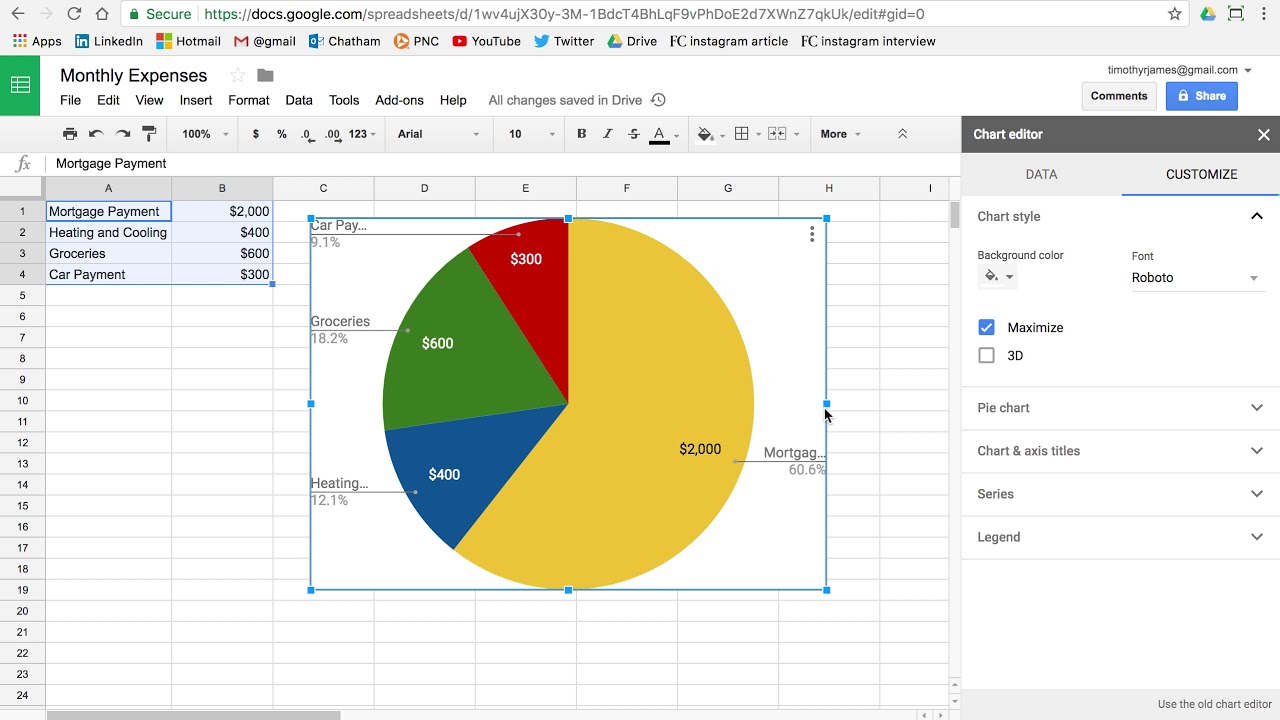Open the Font dropdown showing Roboto
This screenshot has height=720, width=1280.
coord(1196,278)
